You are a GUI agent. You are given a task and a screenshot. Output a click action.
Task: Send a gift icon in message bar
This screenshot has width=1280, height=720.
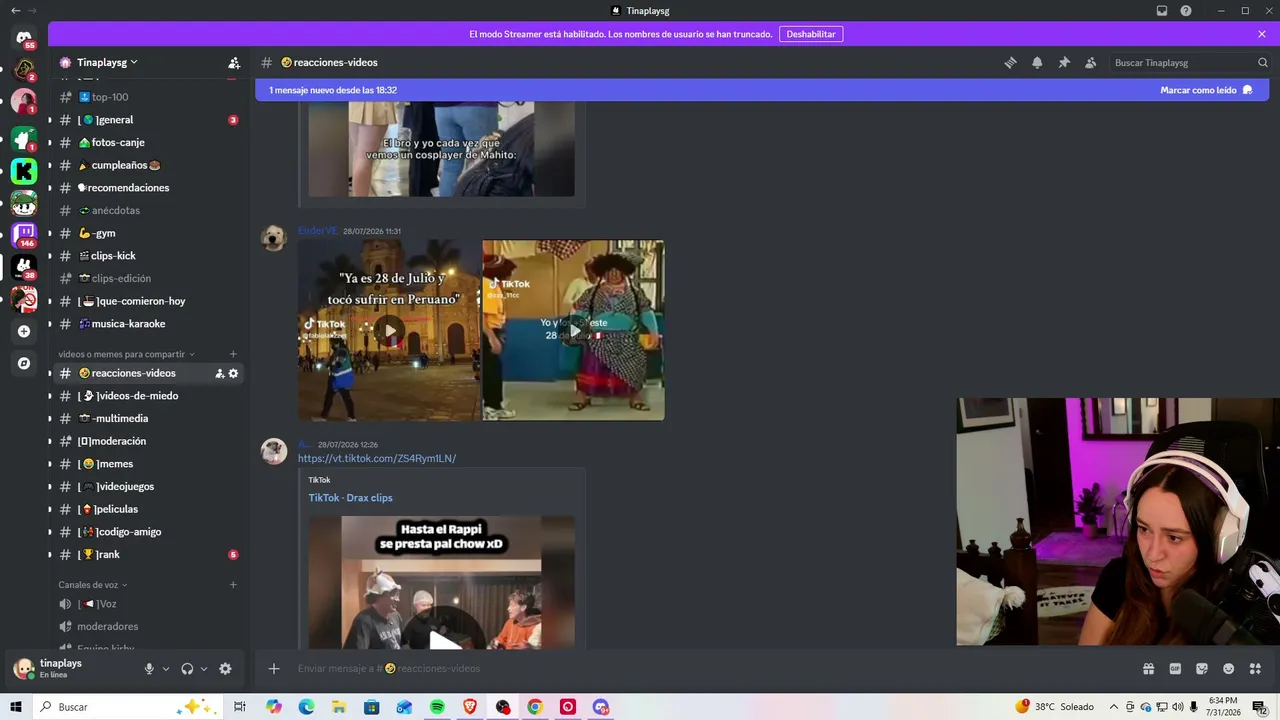[x=1148, y=669]
